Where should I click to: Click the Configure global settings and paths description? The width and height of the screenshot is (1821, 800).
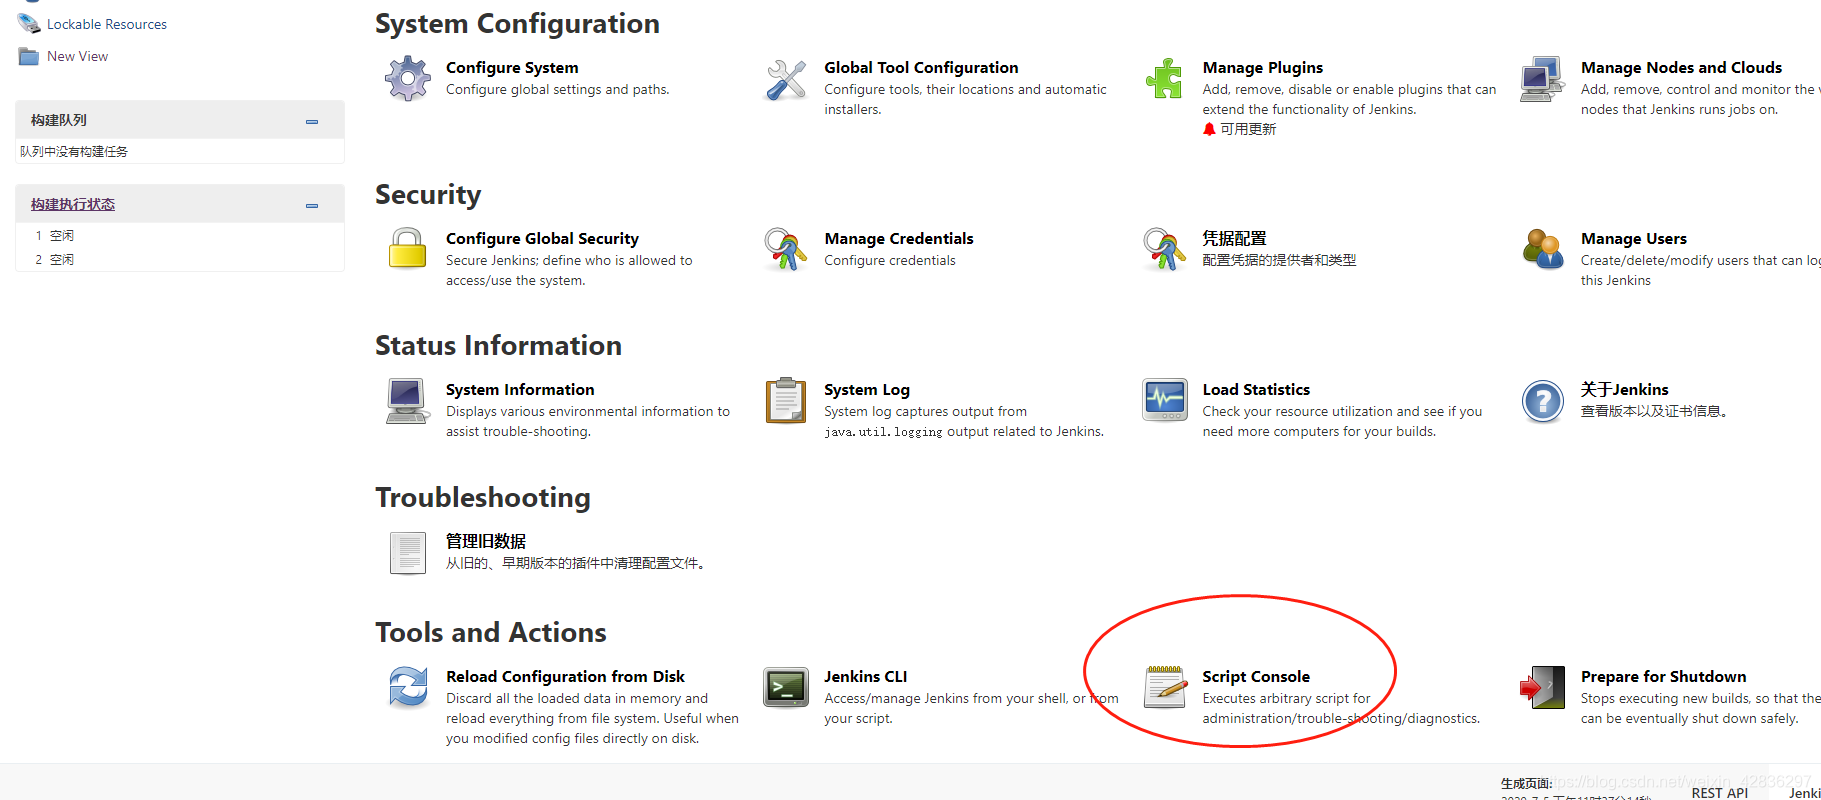click(x=558, y=89)
